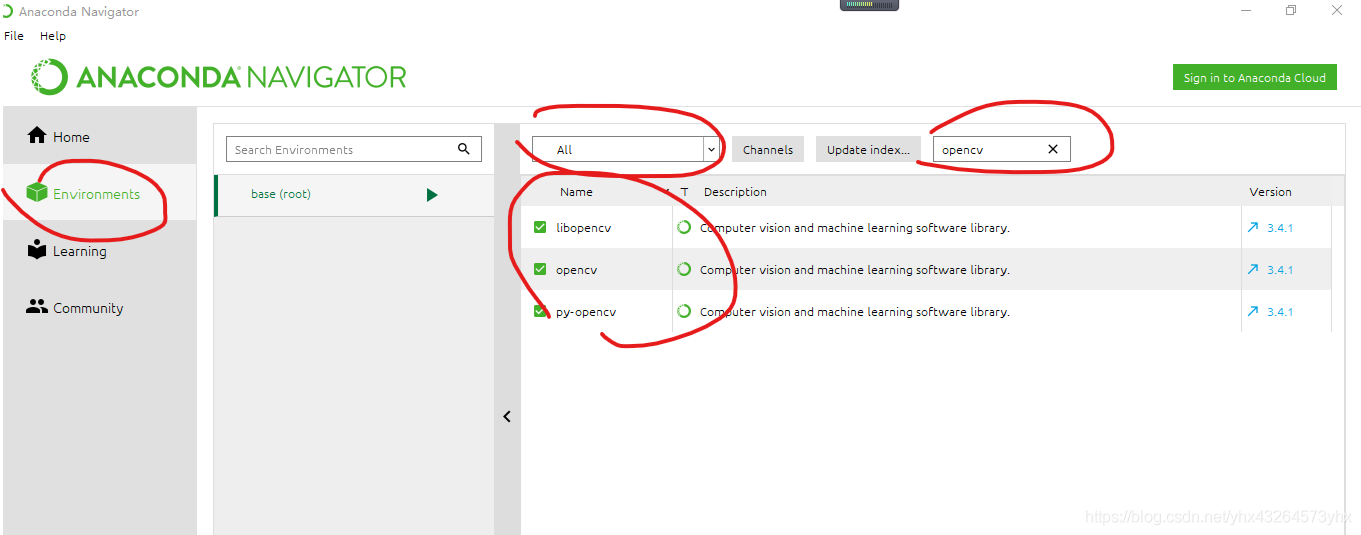The width and height of the screenshot is (1361, 535).
Task: Click the py-opencv package name
Action: pyautogui.click(x=586, y=312)
